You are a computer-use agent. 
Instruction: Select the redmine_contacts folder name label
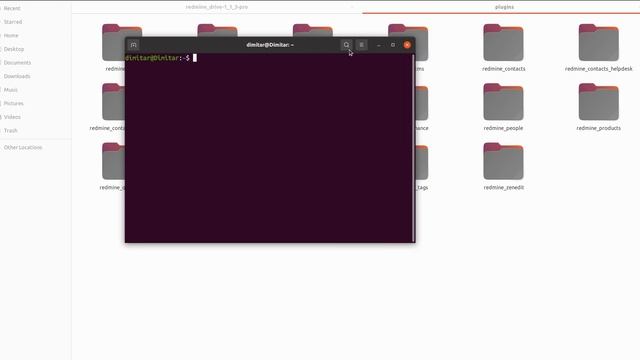coord(504,69)
